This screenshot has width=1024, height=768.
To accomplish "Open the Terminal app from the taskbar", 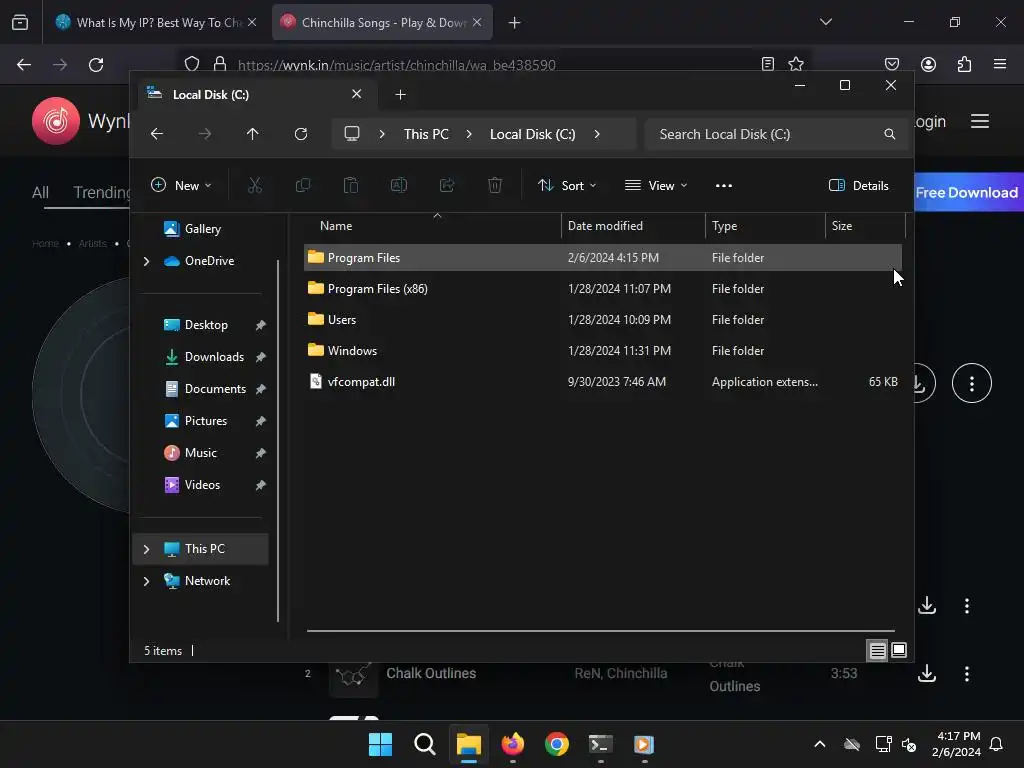I will [x=600, y=744].
